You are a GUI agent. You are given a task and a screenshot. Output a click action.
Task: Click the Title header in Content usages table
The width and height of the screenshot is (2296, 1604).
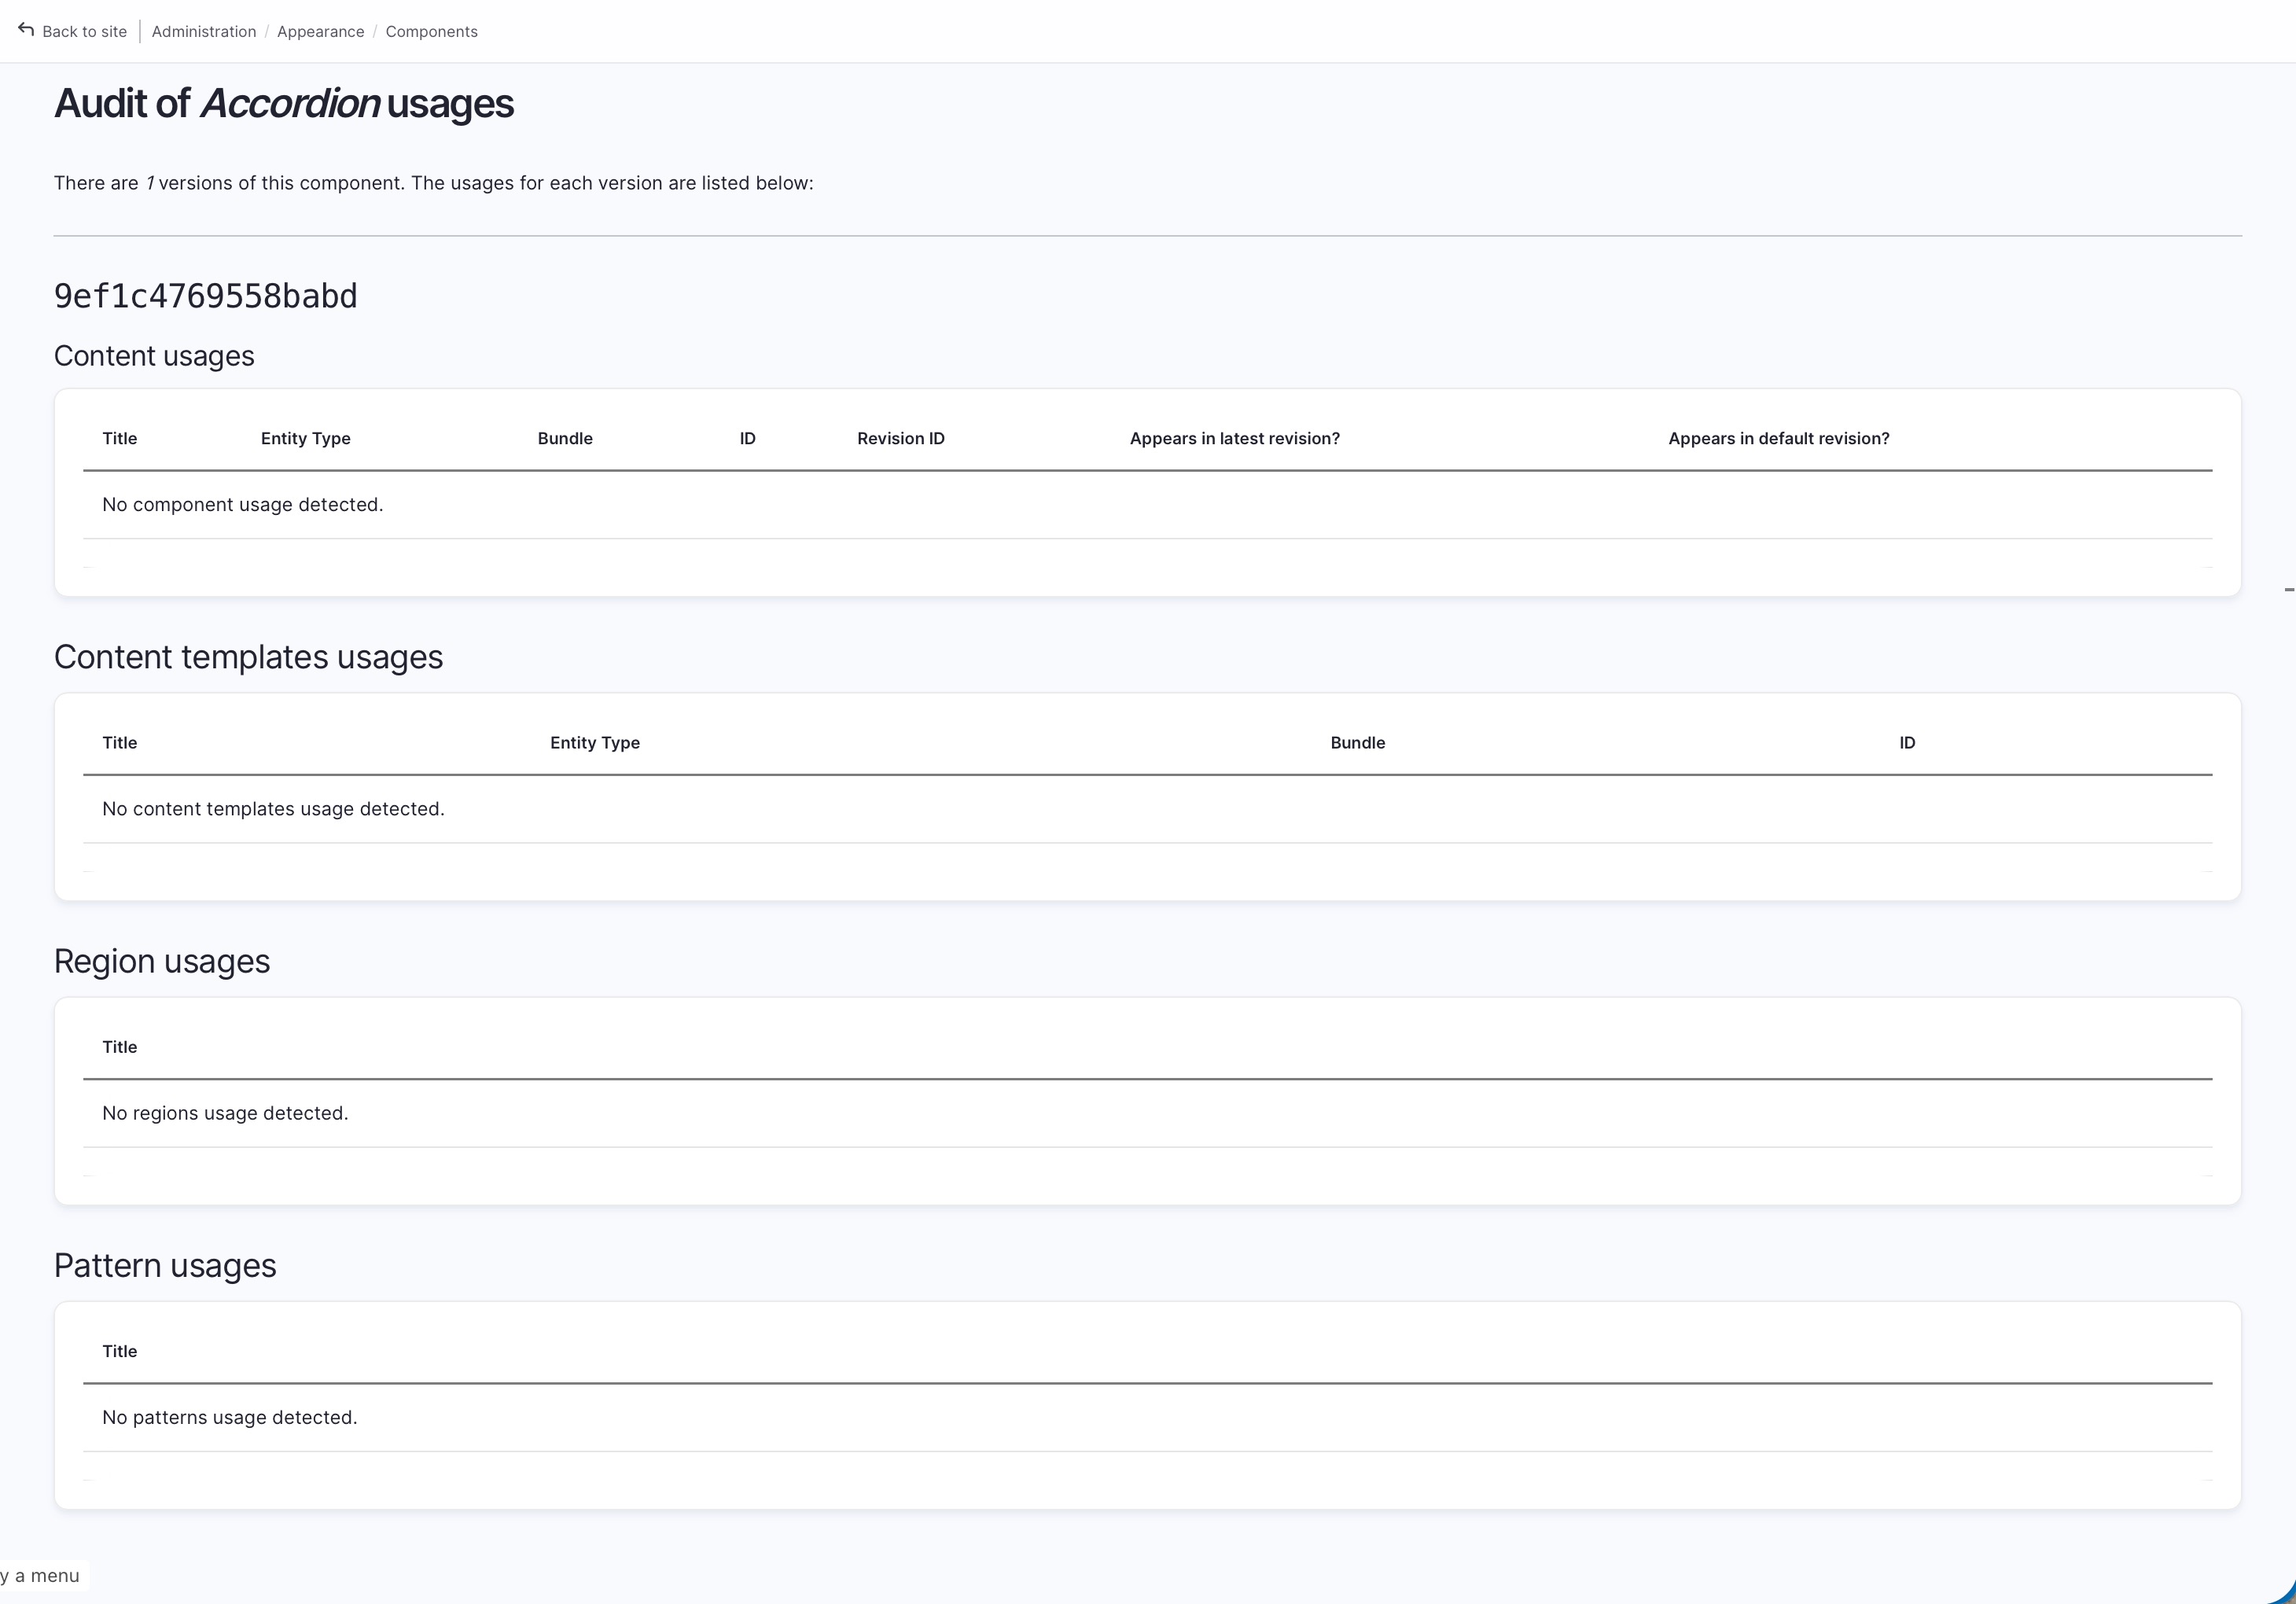tap(120, 439)
